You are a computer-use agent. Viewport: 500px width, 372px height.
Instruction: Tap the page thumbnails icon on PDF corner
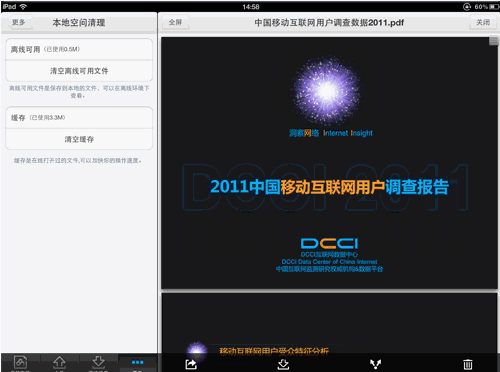click(493, 41)
